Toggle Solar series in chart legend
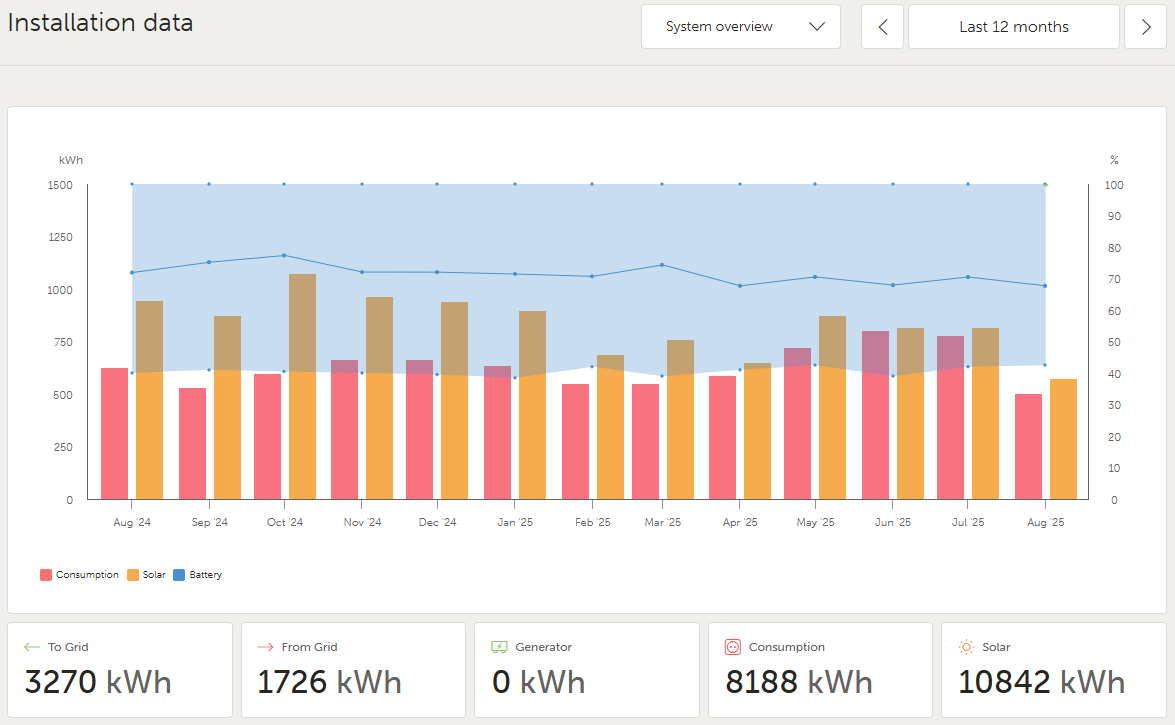This screenshot has height=725, width=1175. 146,575
